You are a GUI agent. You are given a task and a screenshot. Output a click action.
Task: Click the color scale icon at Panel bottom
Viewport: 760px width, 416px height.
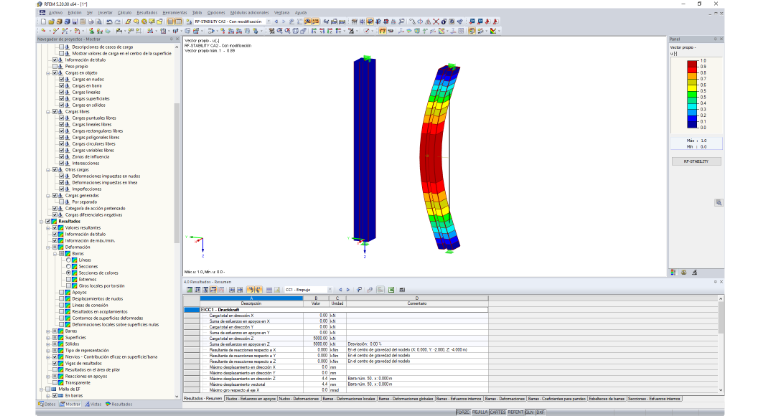pos(673,272)
